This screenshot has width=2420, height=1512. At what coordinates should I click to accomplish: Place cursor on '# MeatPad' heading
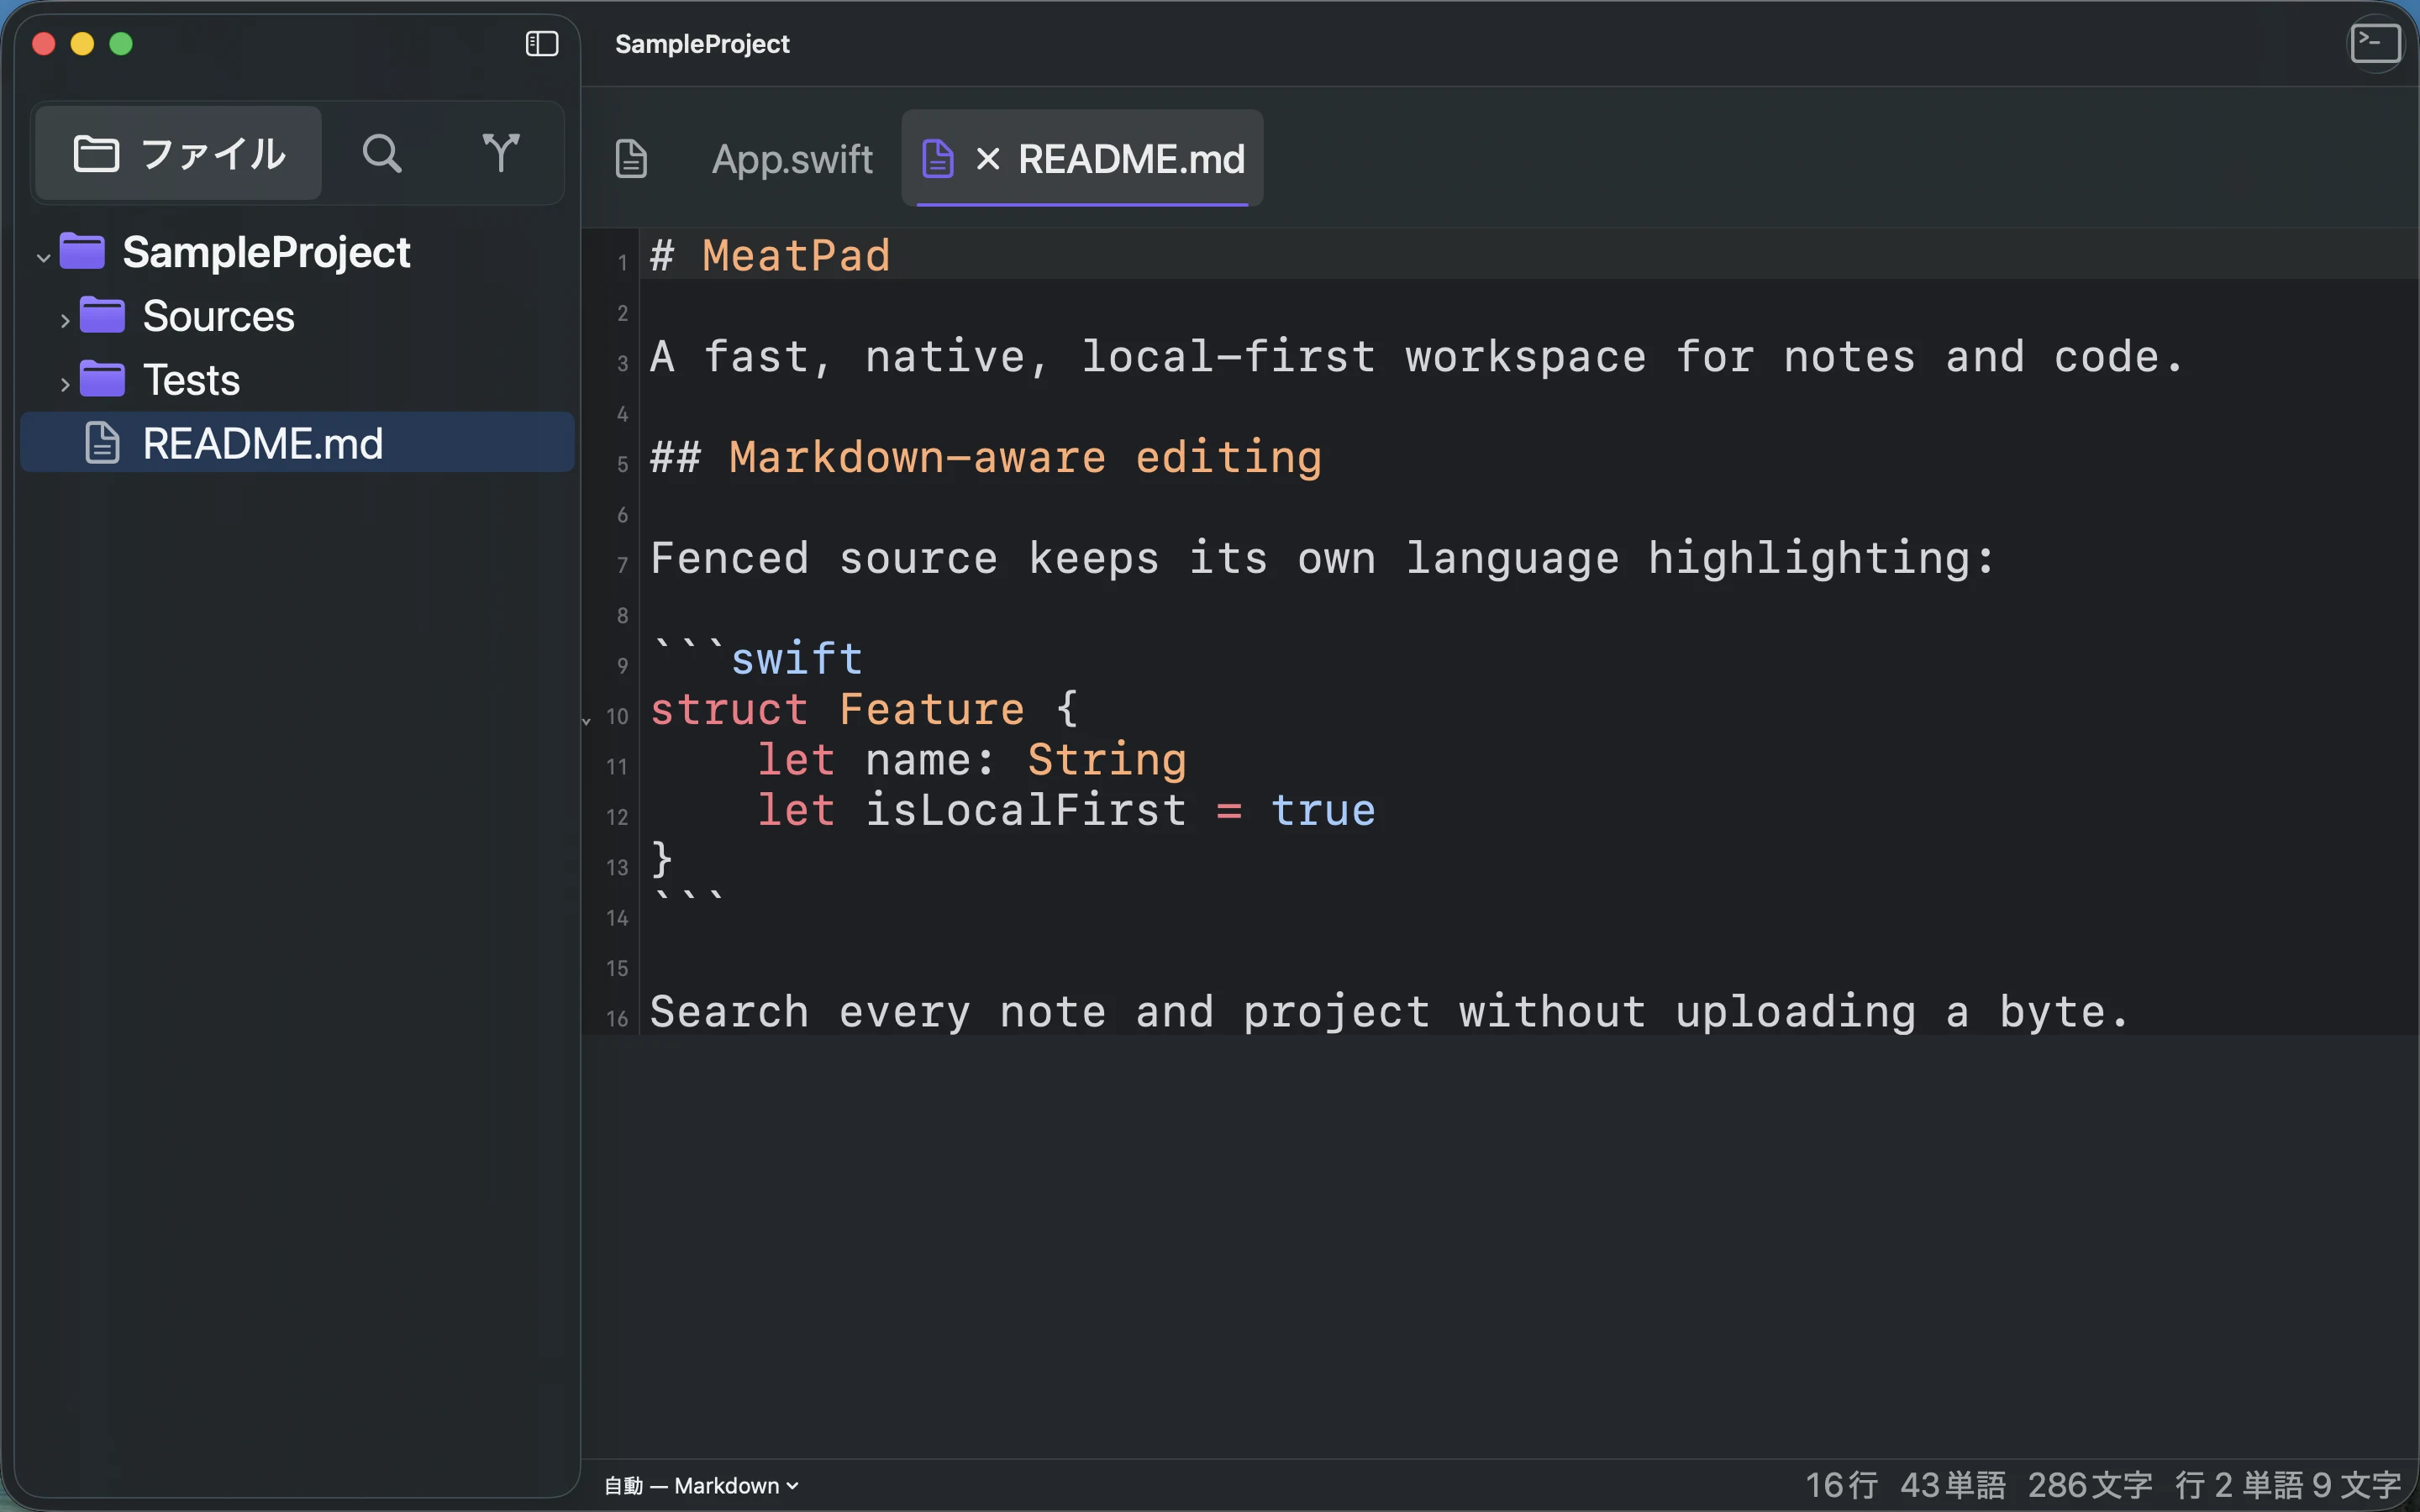pyautogui.click(x=770, y=255)
